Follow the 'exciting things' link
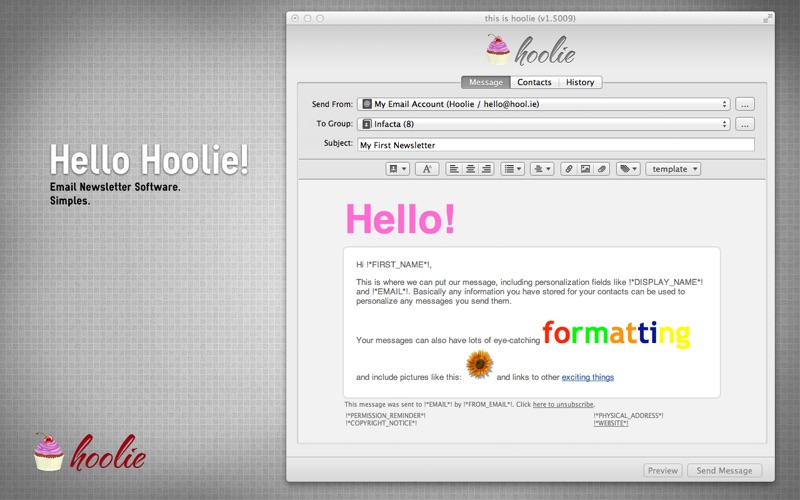Image resolution: width=800 pixels, height=500 pixels. click(x=588, y=377)
